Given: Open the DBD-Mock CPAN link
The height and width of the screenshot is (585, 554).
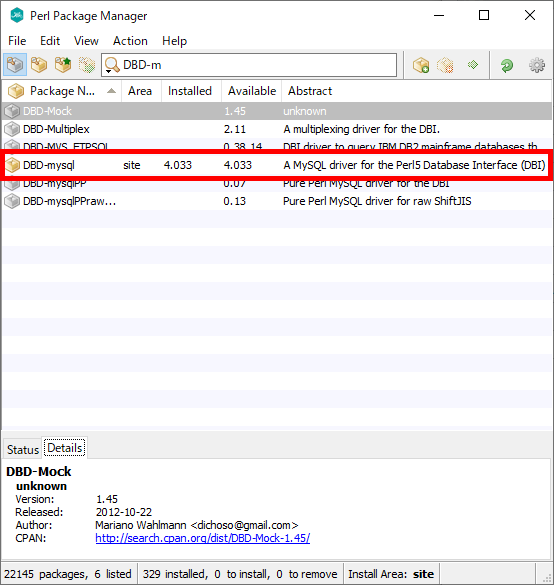Looking at the screenshot, I should (x=203, y=538).
